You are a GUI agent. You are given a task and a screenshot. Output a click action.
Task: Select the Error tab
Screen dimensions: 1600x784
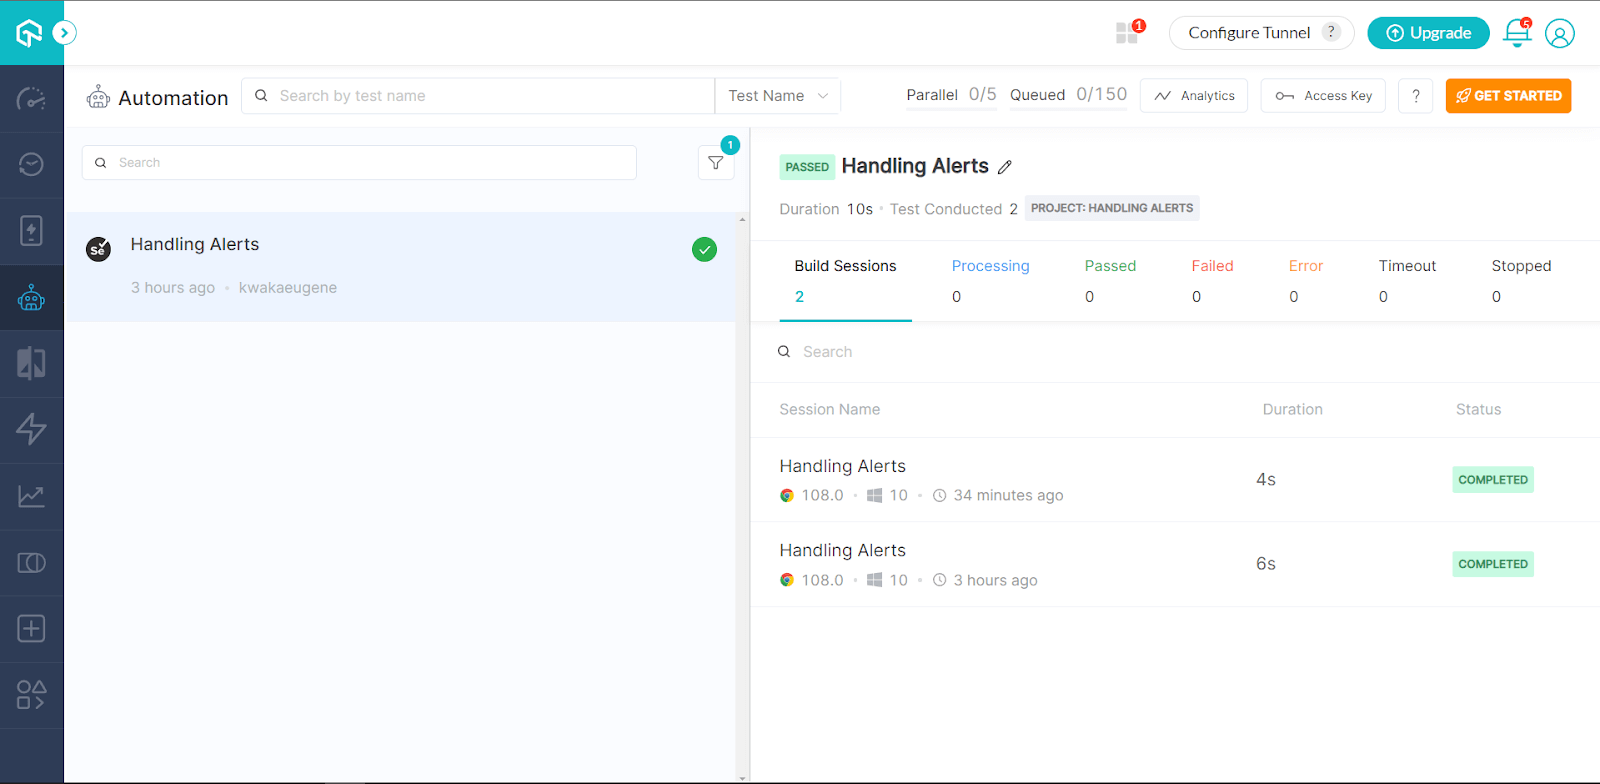pos(1305,281)
